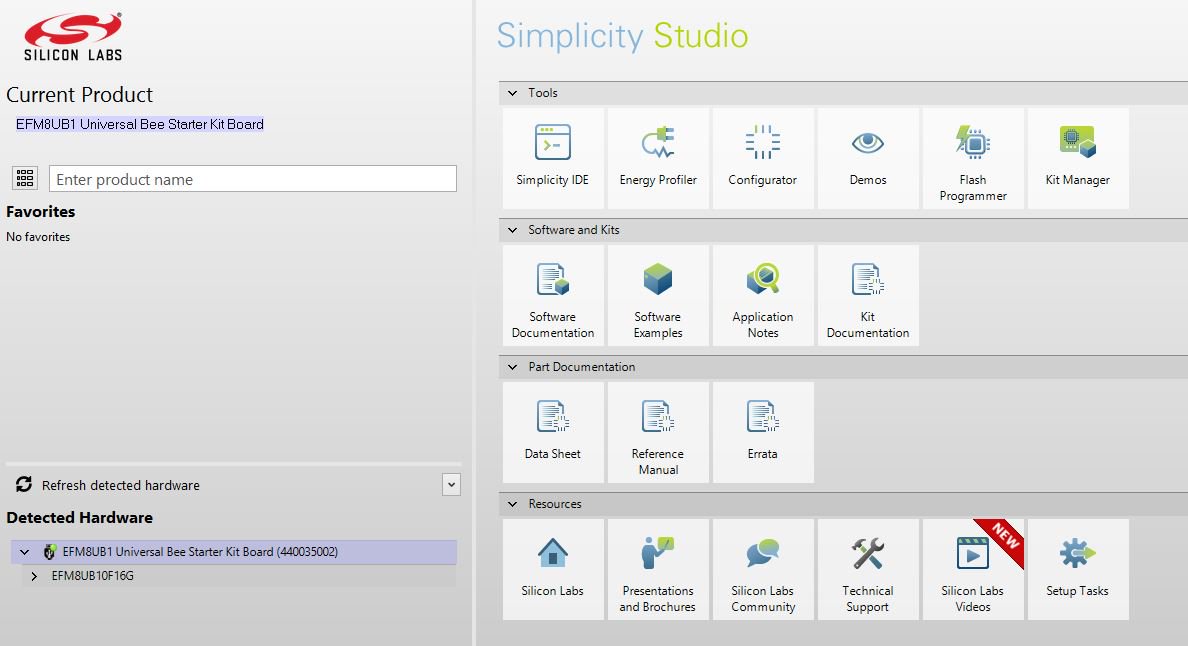
Task: Collapse the Software and Kits section
Action: (x=513, y=230)
